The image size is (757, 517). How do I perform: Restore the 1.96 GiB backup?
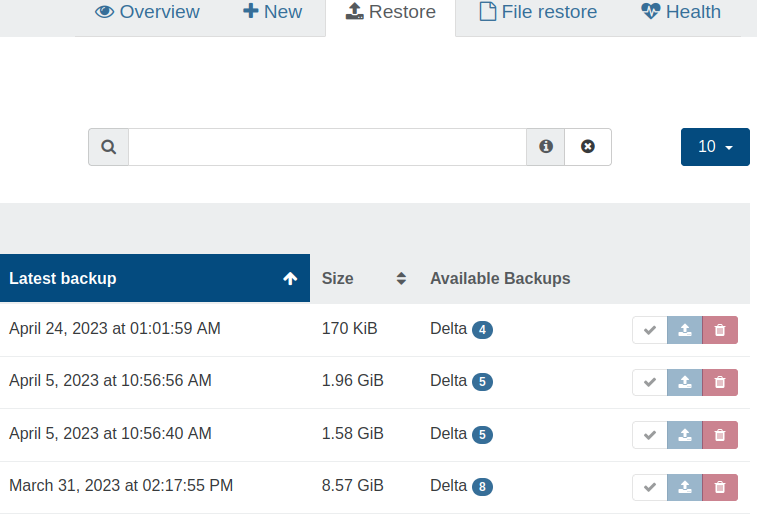pos(685,382)
